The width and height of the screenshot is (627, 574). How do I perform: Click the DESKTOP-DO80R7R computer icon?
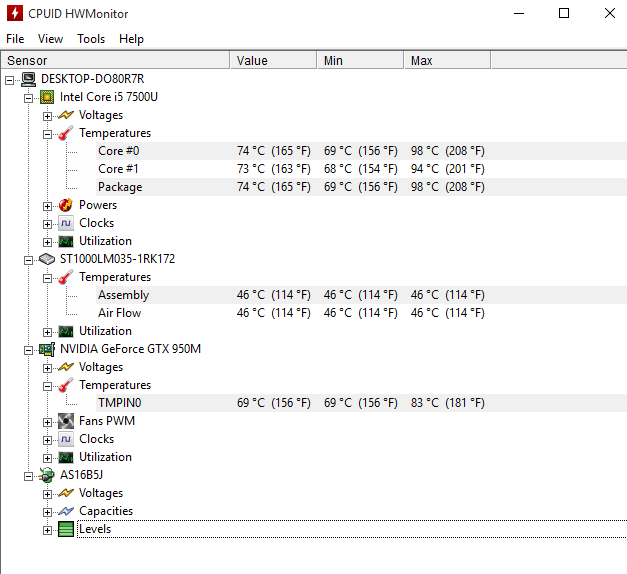pyautogui.click(x=28, y=79)
